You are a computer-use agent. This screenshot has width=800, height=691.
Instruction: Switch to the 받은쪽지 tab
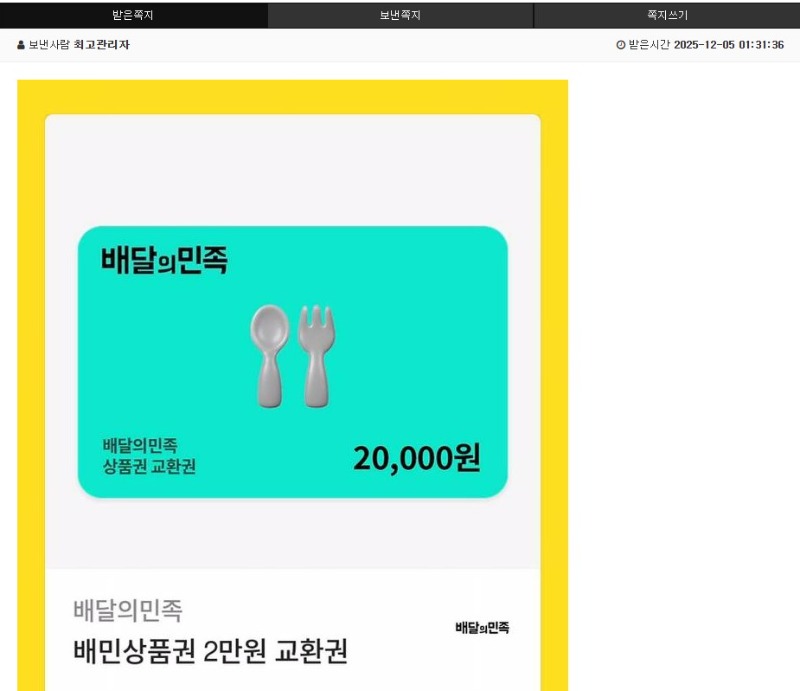(x=133, y=15)
